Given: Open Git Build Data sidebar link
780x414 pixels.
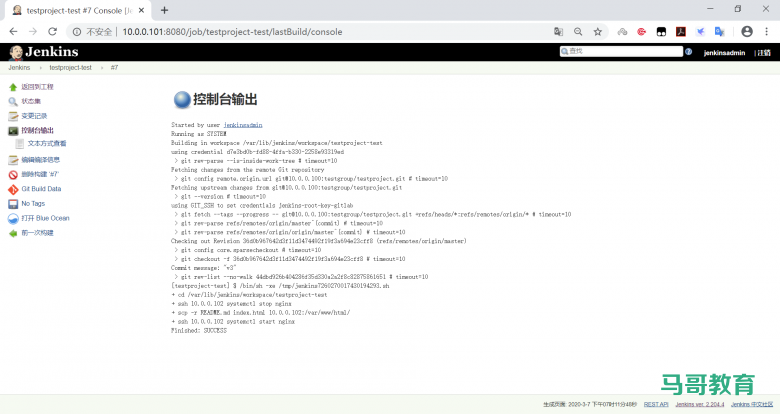Looking at the screenshot, I should [41, 189].
